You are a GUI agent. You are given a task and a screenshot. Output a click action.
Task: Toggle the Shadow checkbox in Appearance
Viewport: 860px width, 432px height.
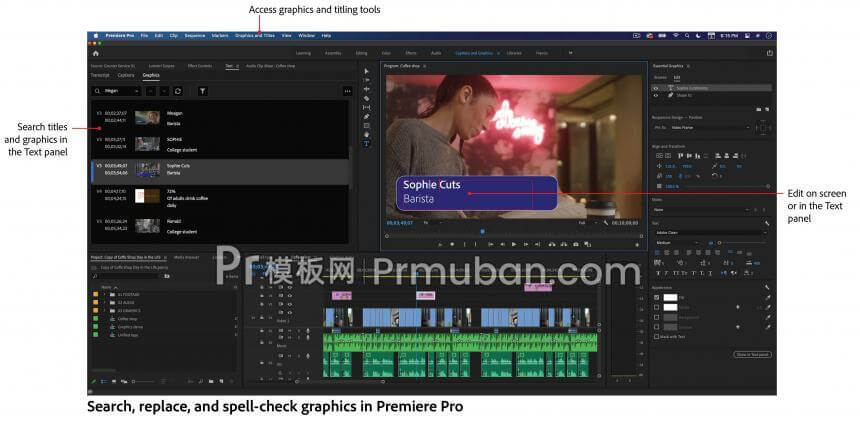click(x=657, y=327)
